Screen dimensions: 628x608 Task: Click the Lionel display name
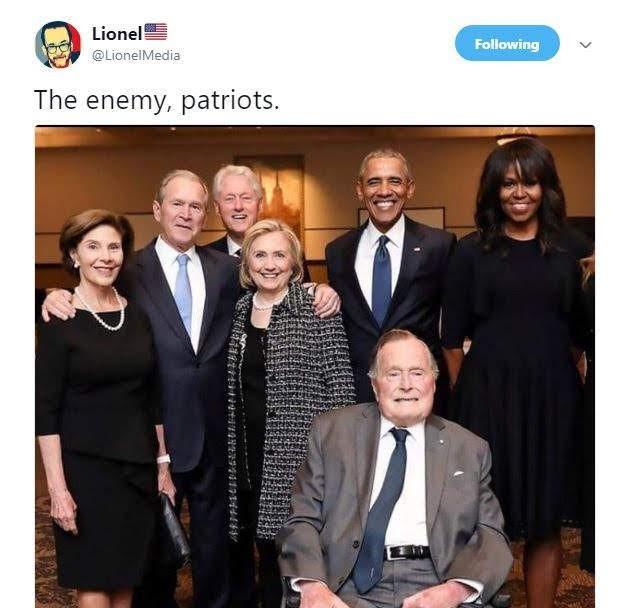tap(117, 33)
